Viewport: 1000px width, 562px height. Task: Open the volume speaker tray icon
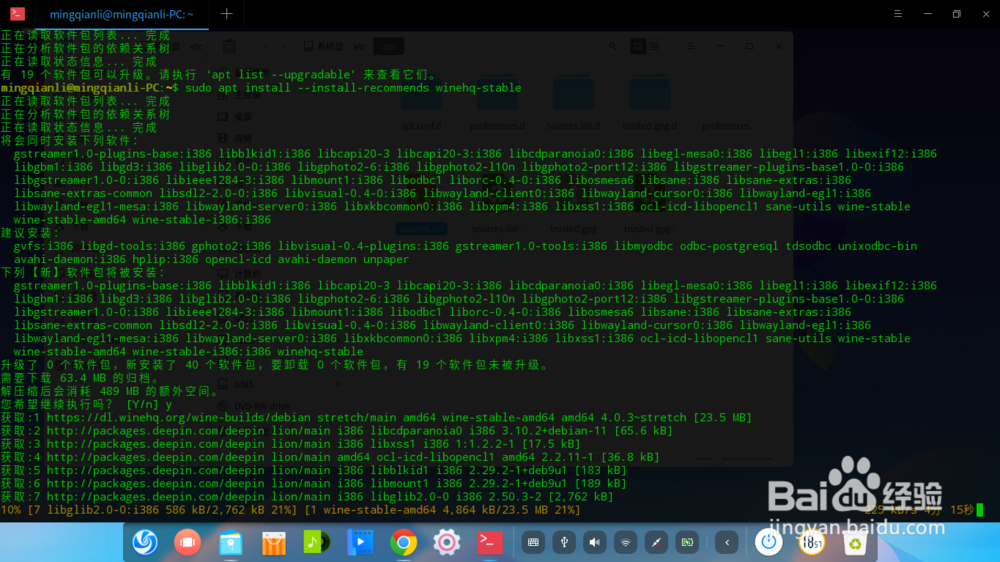click(594, 542)
